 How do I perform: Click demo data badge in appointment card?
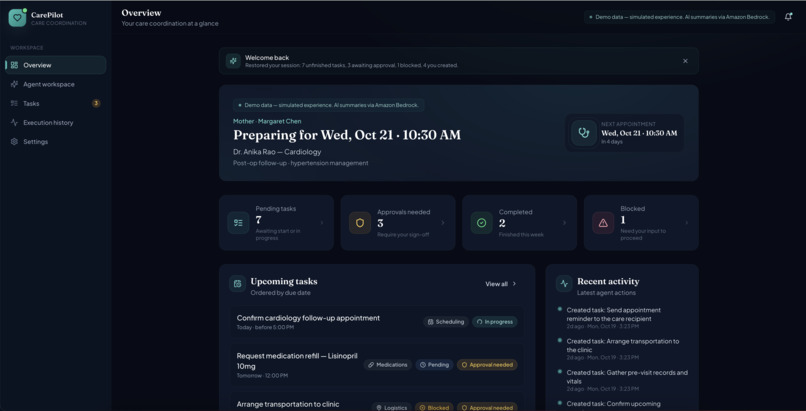coord(329,105)
